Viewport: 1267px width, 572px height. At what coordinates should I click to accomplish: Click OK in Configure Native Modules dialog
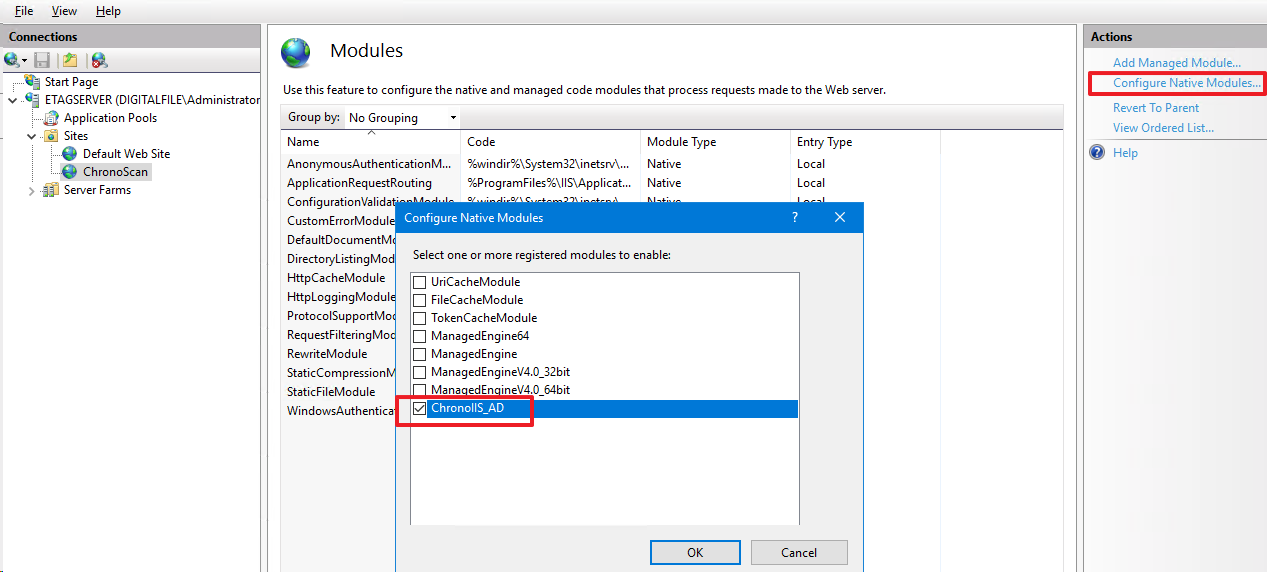(695, 552)
